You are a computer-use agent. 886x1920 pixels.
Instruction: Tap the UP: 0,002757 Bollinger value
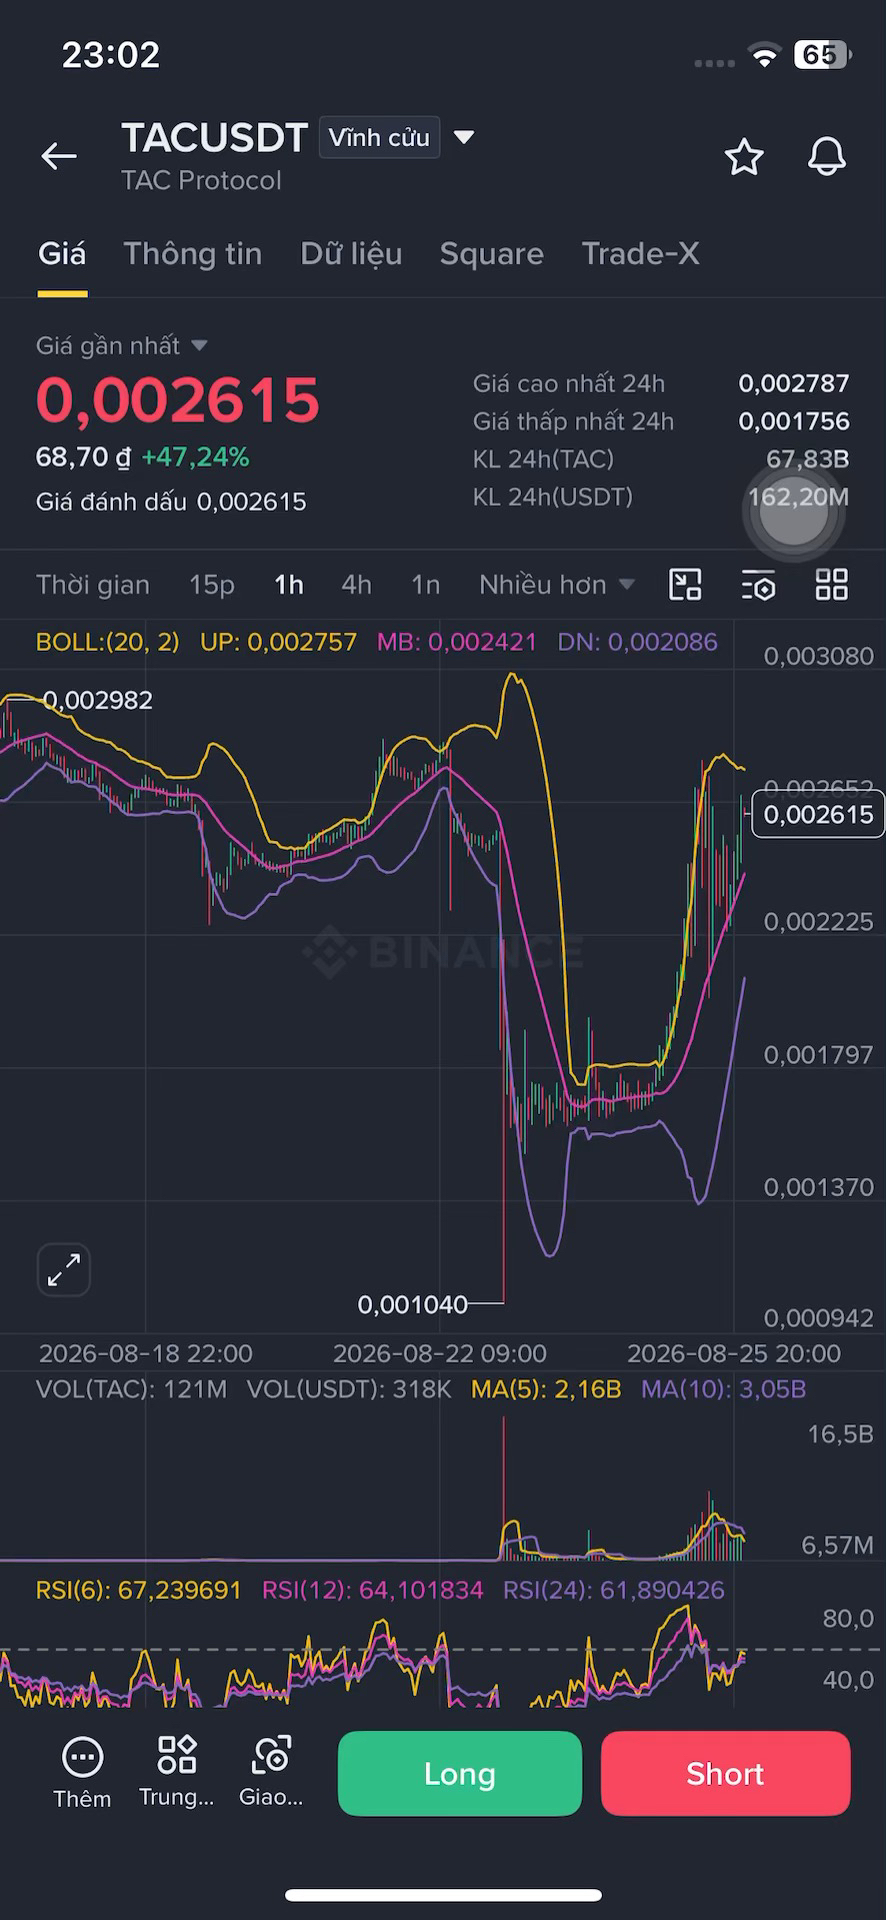[x=278, y=642]
